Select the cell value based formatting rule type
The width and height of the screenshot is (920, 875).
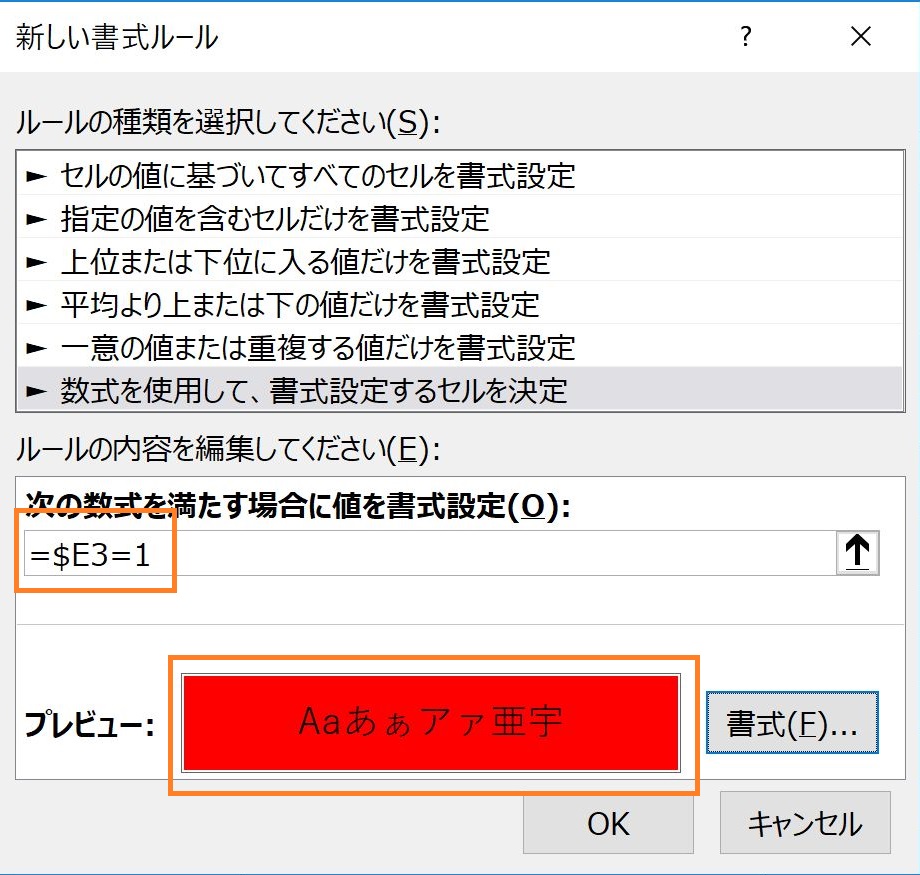coord(300,176)
